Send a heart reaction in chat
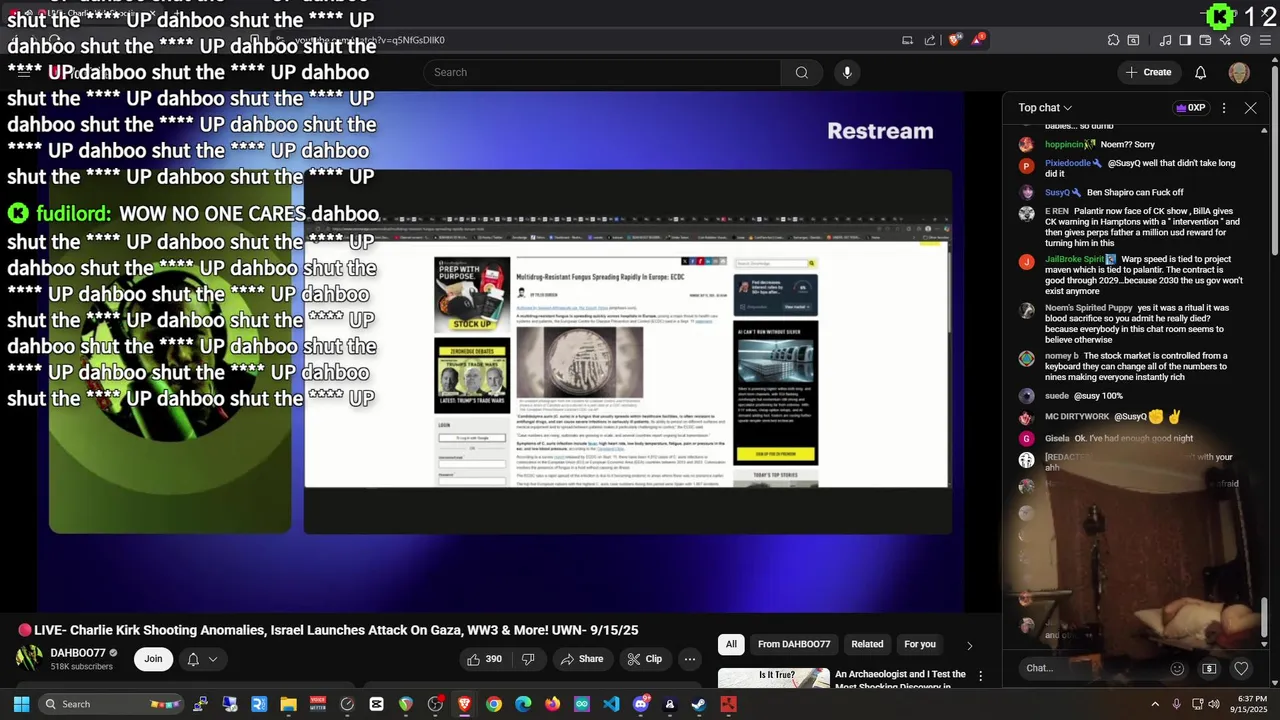The width and height of the screenshot is (1280, 720). (1241, 669)
